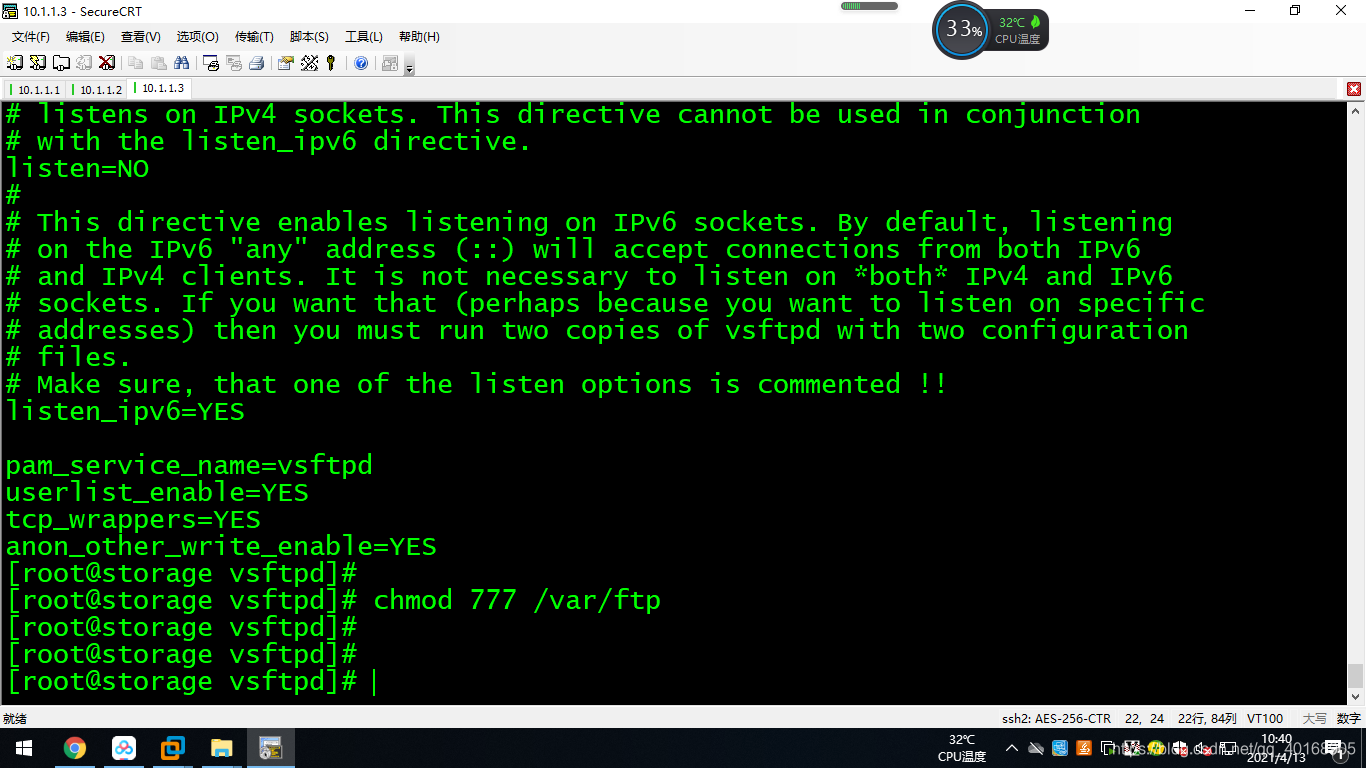Click 'listen=NO' line in terminal
Screen dimensions: 1366x768
(78, 168)
